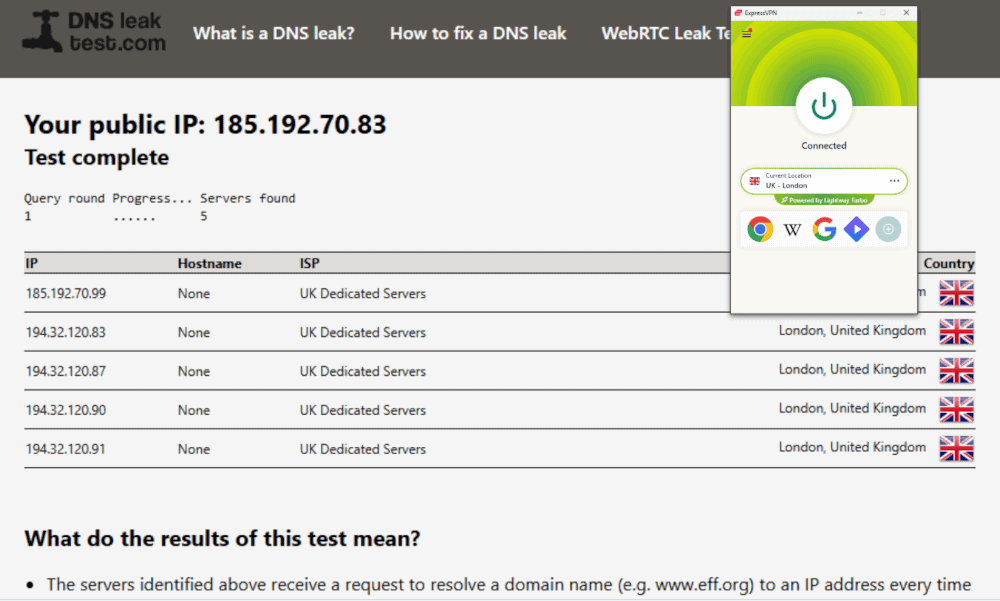Go to the WebRTC Leak Test page

point(666,33)
